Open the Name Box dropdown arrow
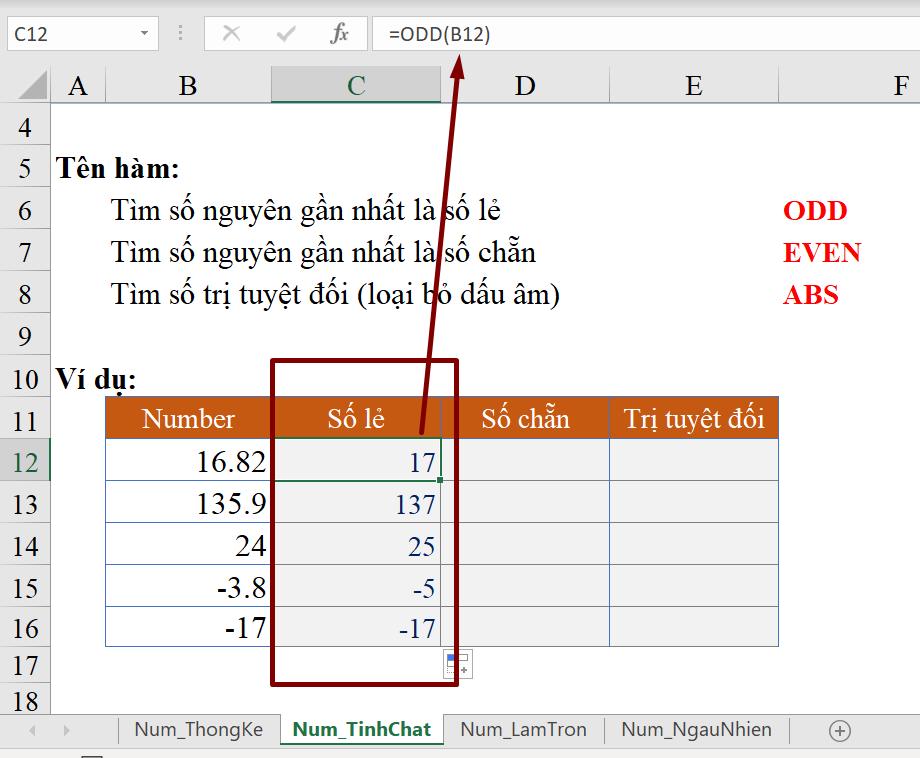The image size is (920, 758). (143, 32)
